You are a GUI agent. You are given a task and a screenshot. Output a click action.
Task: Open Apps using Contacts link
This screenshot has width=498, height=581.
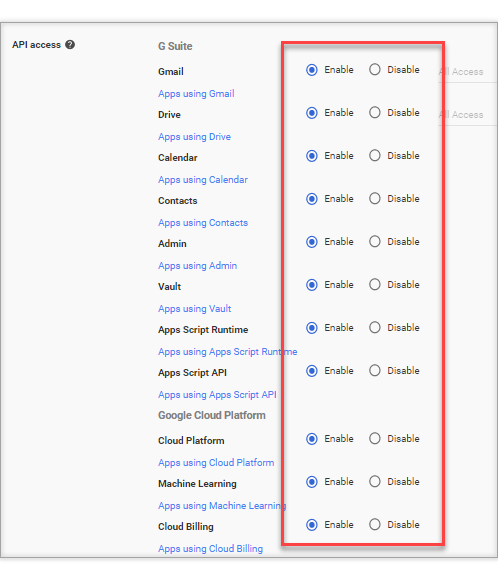(203, 223)
